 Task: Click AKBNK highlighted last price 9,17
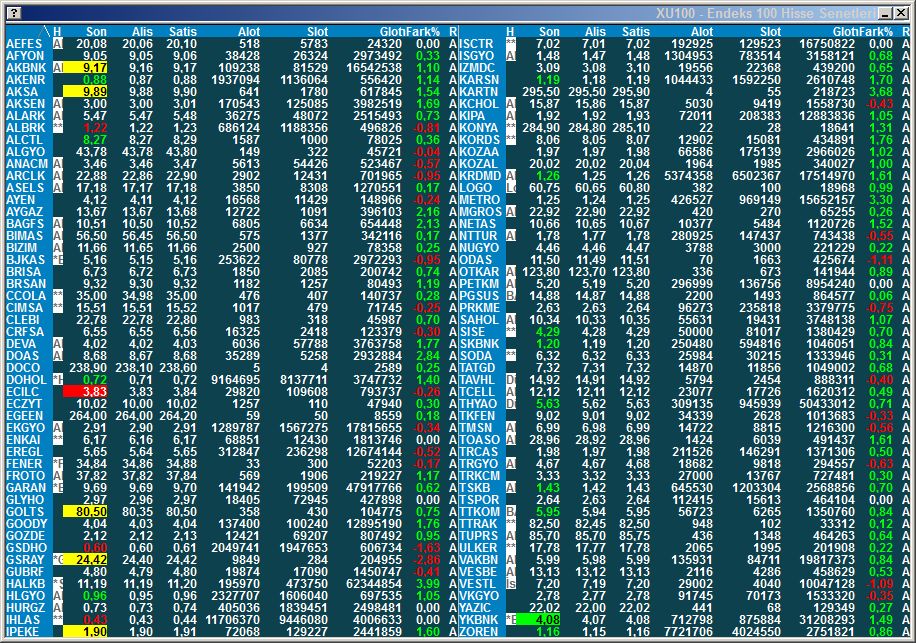[x=85, y=68]
